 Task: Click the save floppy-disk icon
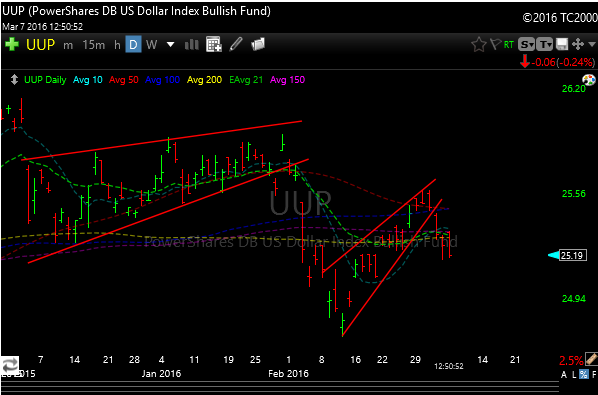(x=562, y=45)
